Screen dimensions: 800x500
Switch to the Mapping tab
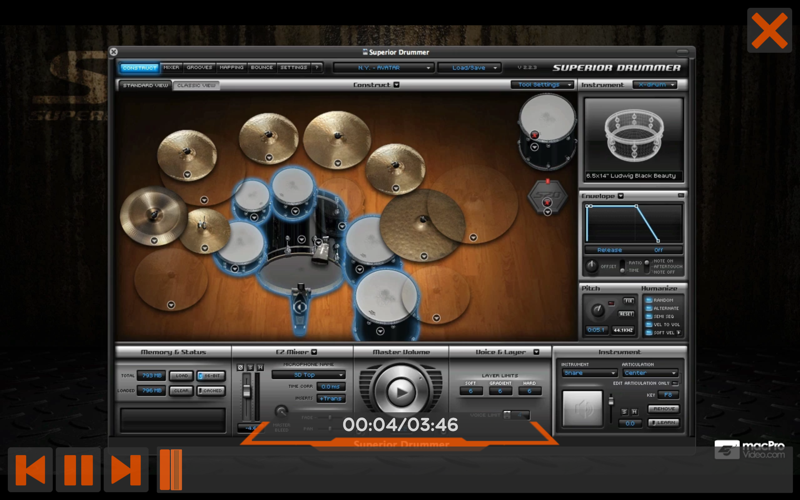232,67
